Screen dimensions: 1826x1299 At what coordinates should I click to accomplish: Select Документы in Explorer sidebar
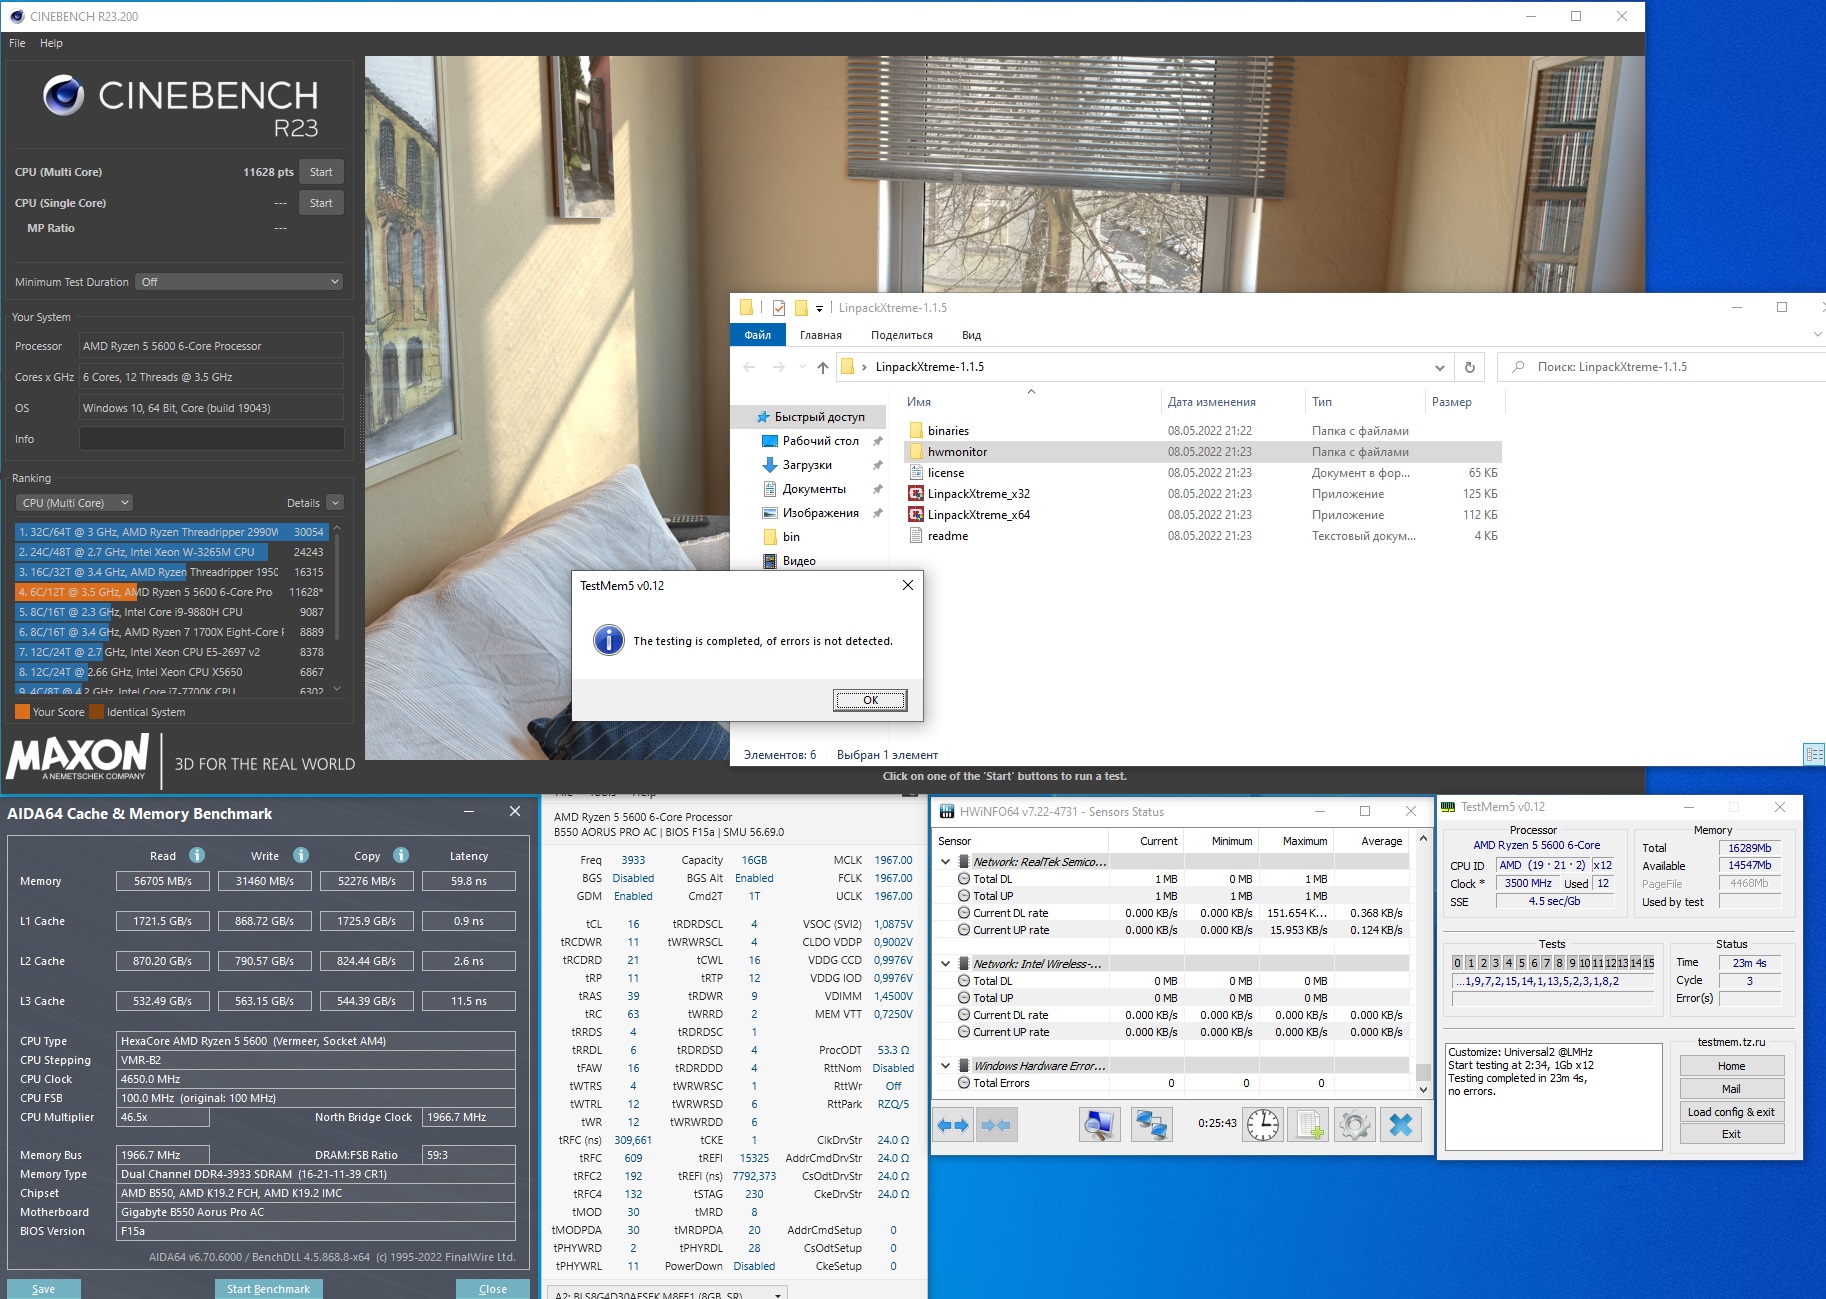click(814, 489)
